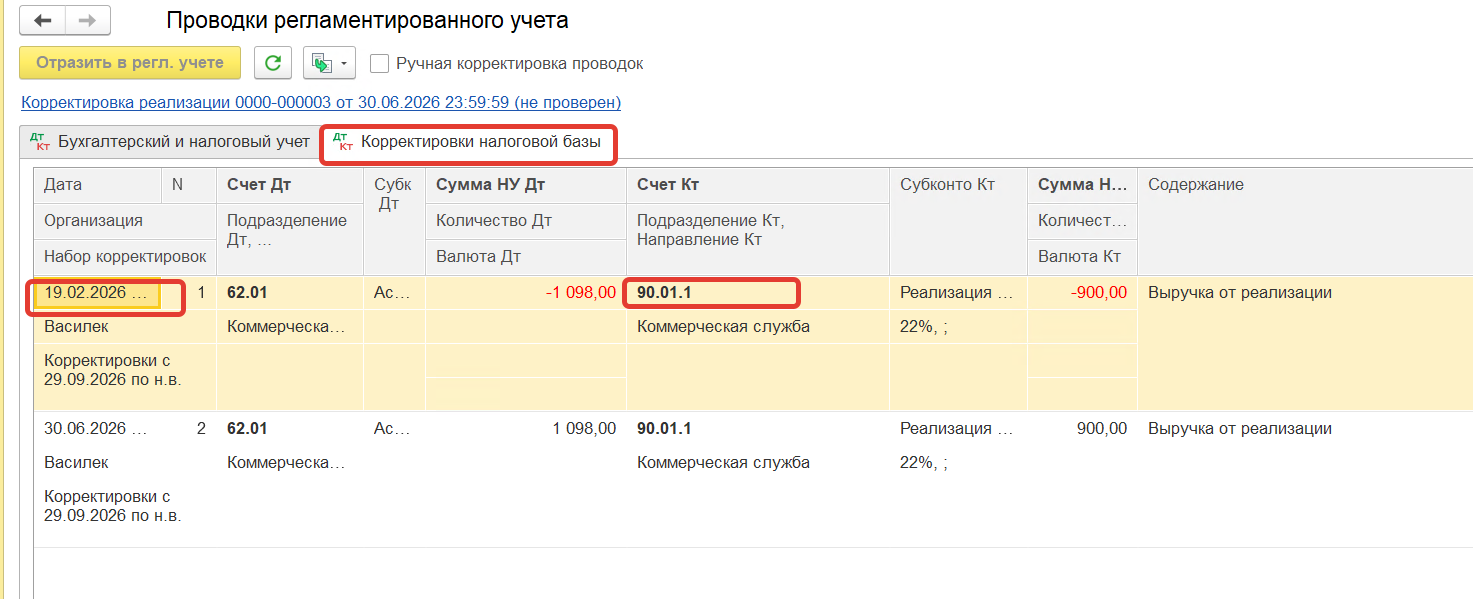Go forward using the right arrow
This screenshot has height=599, width=1473.
coord(88,20)
